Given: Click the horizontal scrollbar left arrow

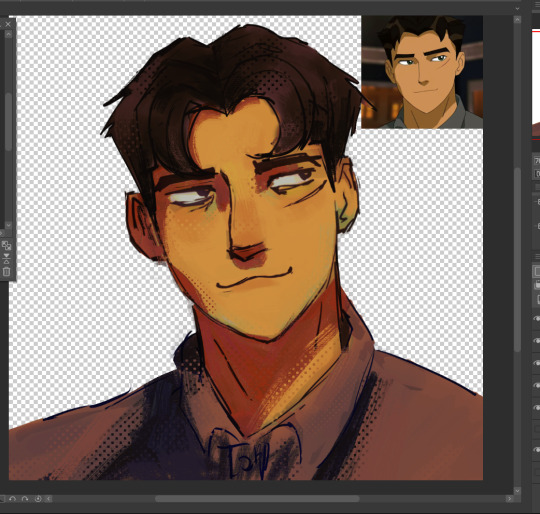Looking at the screenshot, I should point(49,499).
